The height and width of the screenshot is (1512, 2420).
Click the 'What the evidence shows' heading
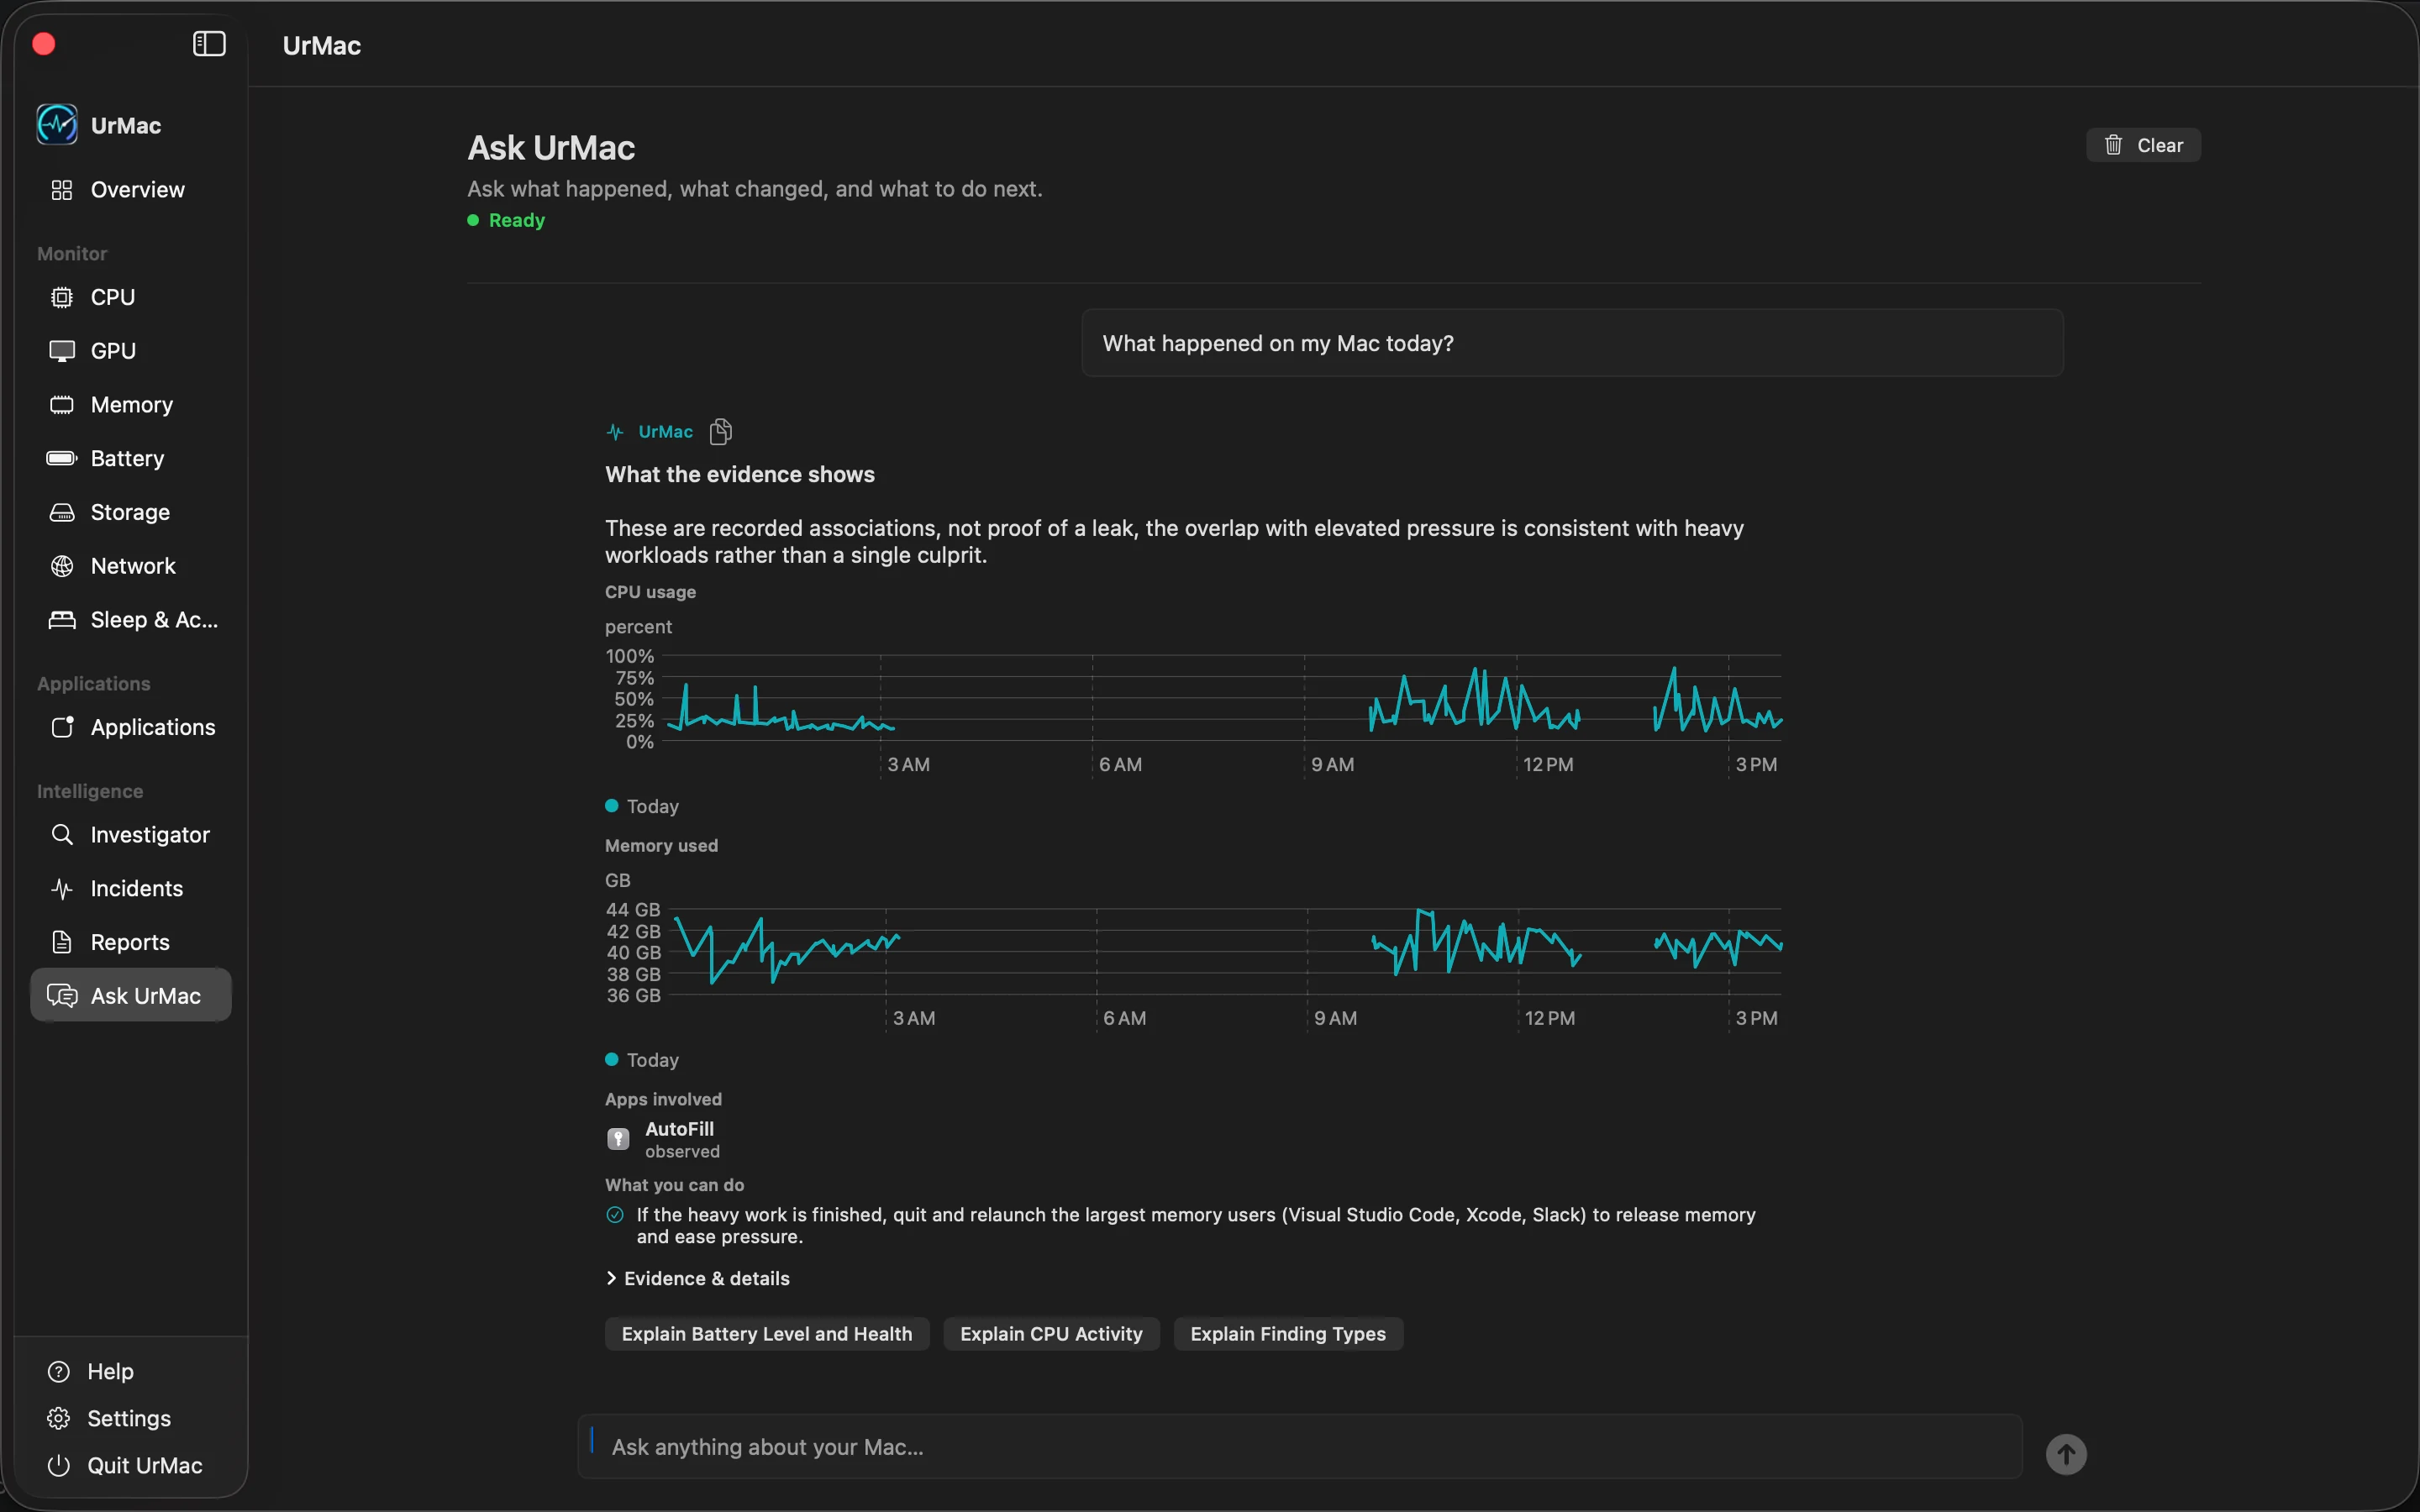(x=740, y=474)
